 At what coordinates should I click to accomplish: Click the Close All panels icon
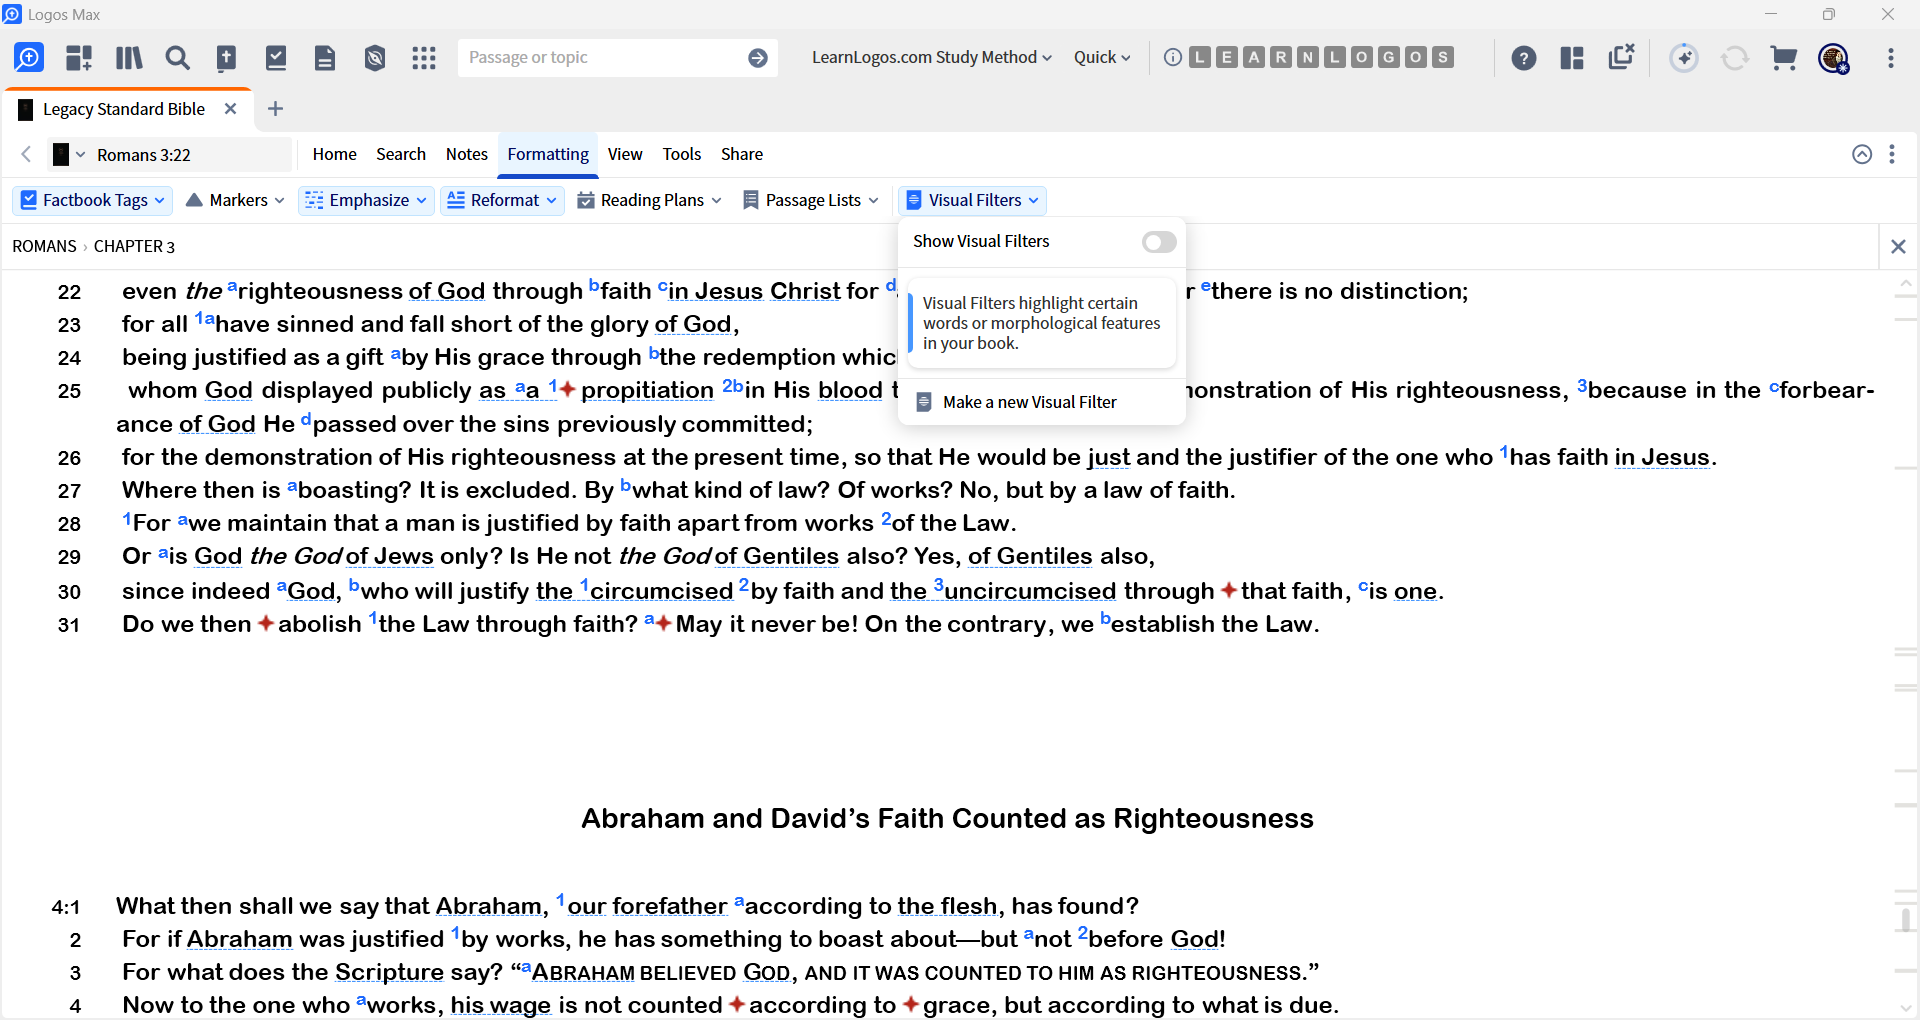[1621, 57]
